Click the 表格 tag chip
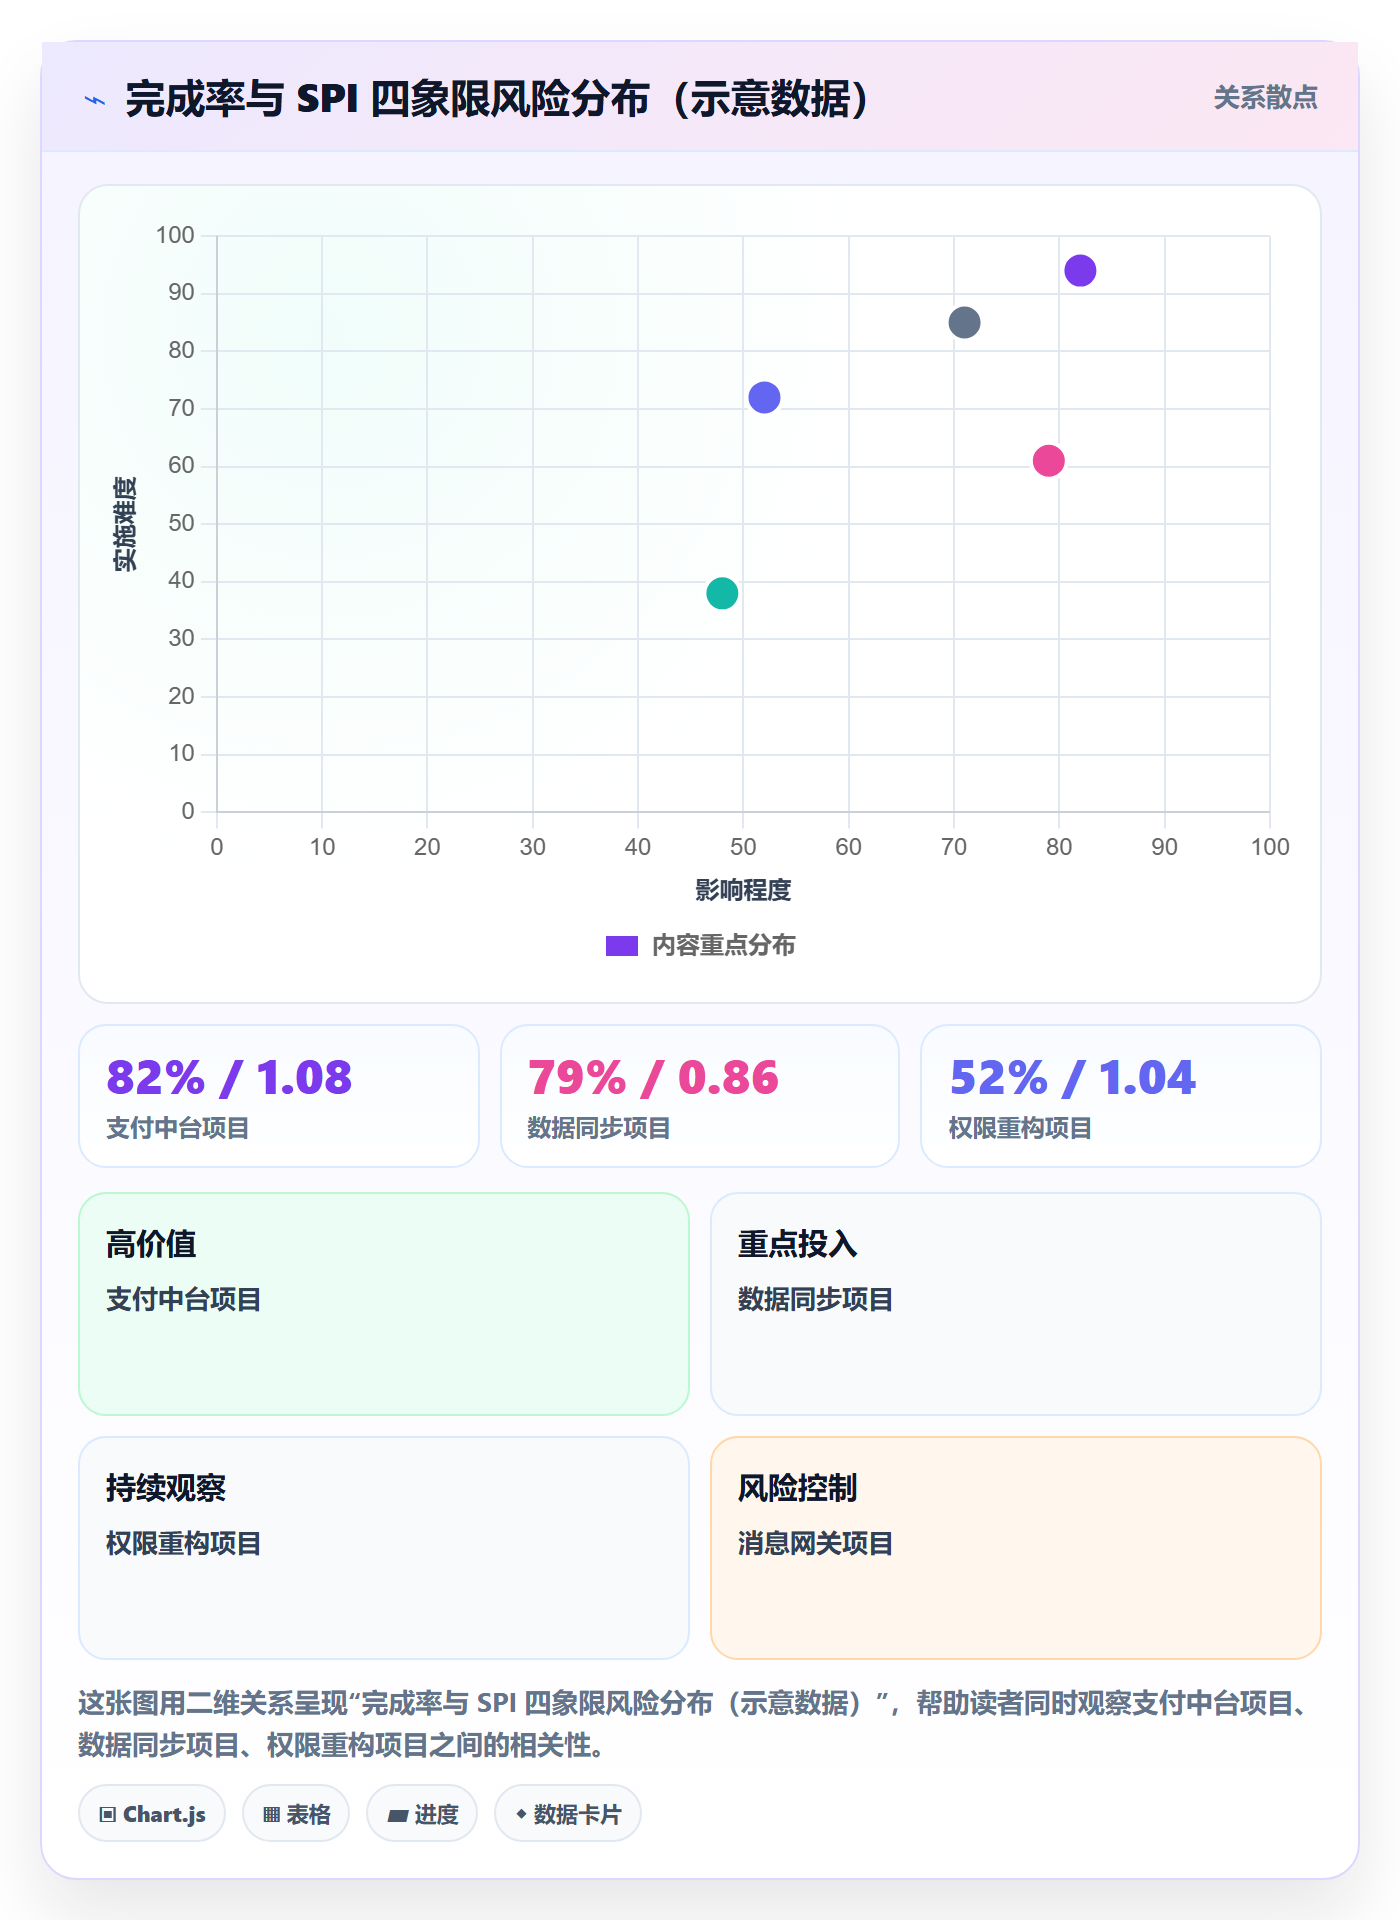The image size is (1400, 1920). pos(296,1814)
